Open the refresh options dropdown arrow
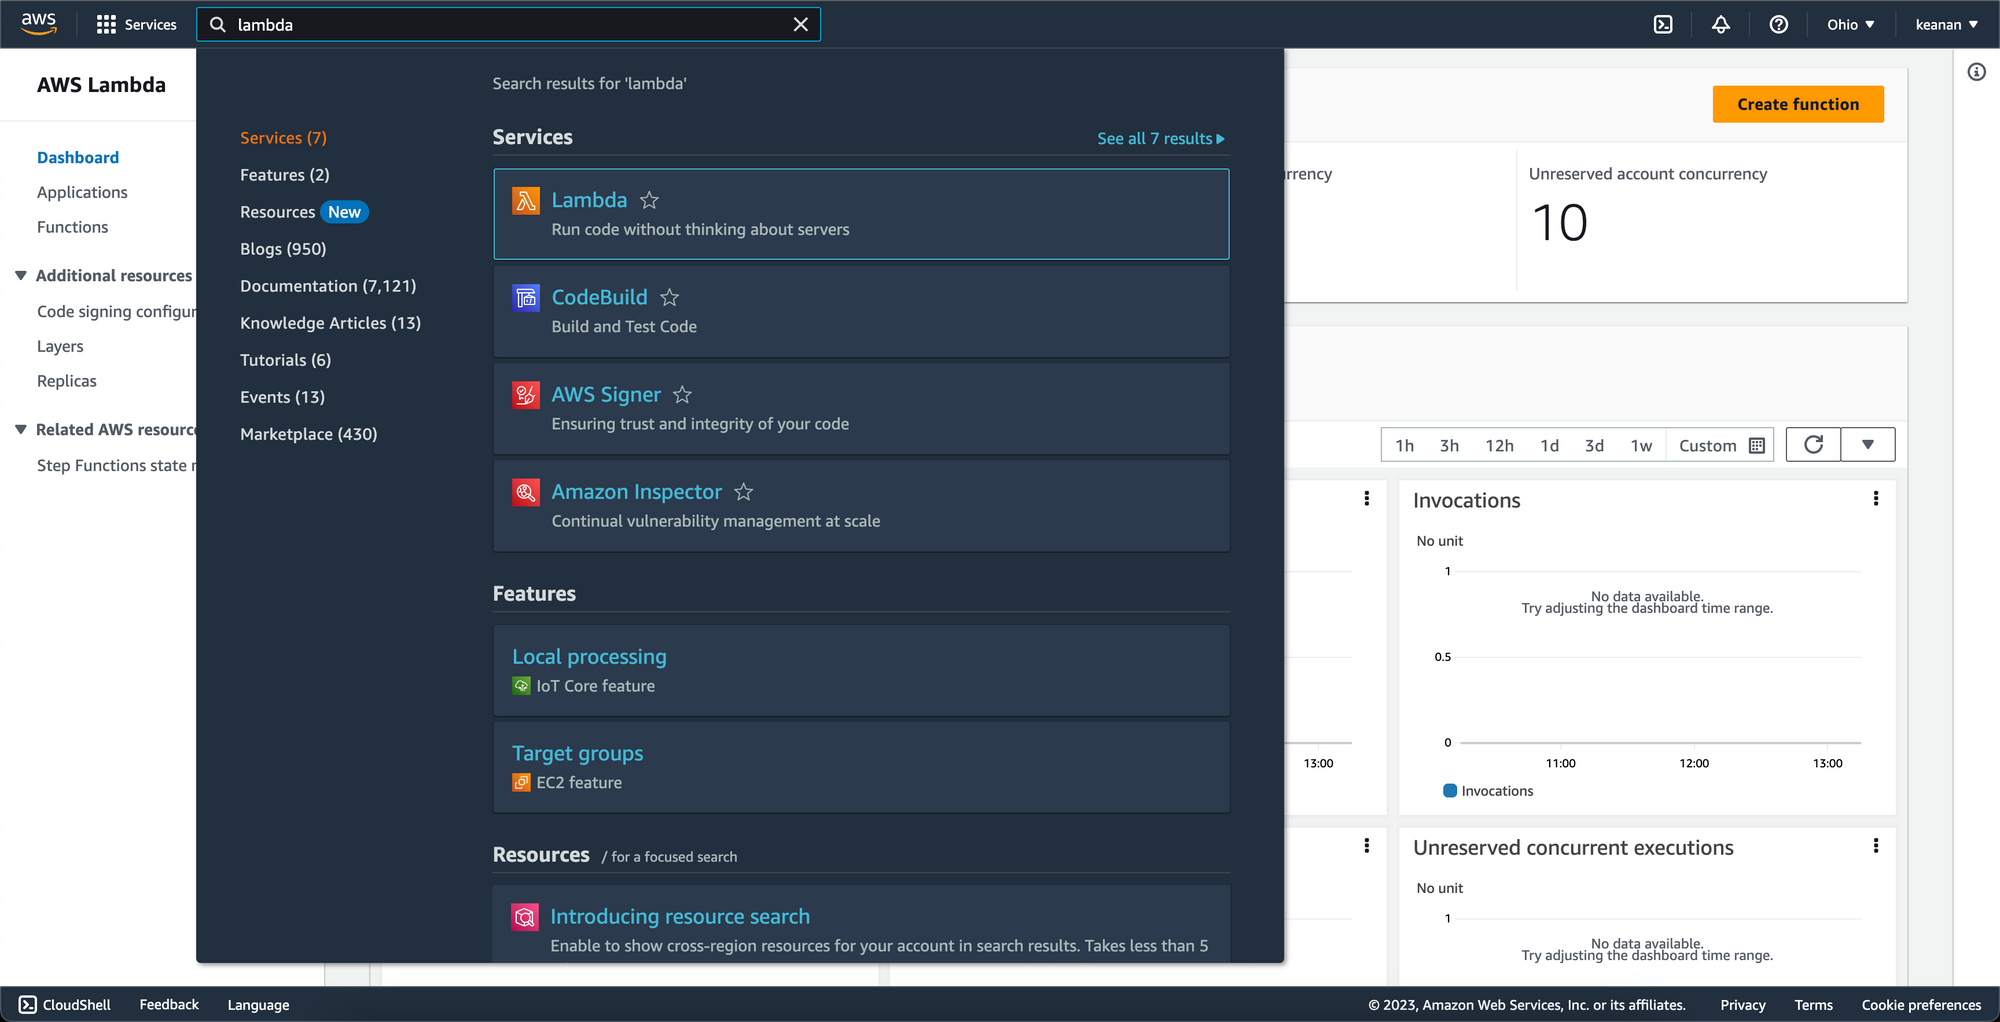The height and width of the screenshot is (1022, 2000). pos(1867,445)
